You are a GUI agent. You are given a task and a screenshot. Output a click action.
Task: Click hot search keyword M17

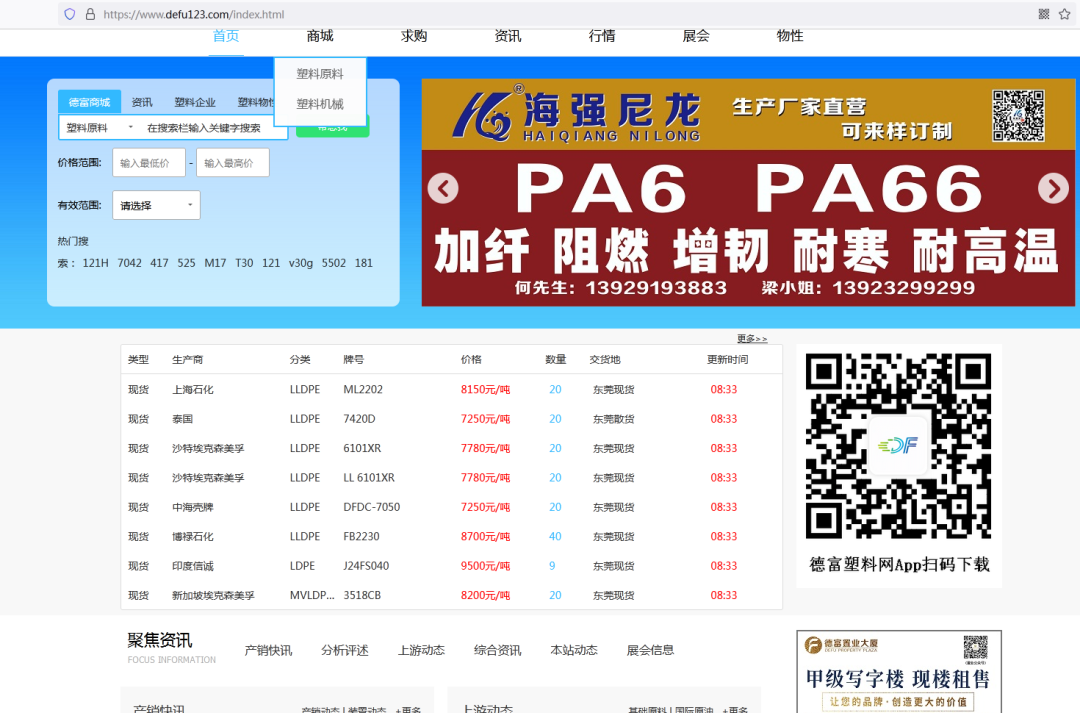click(215, 263)
